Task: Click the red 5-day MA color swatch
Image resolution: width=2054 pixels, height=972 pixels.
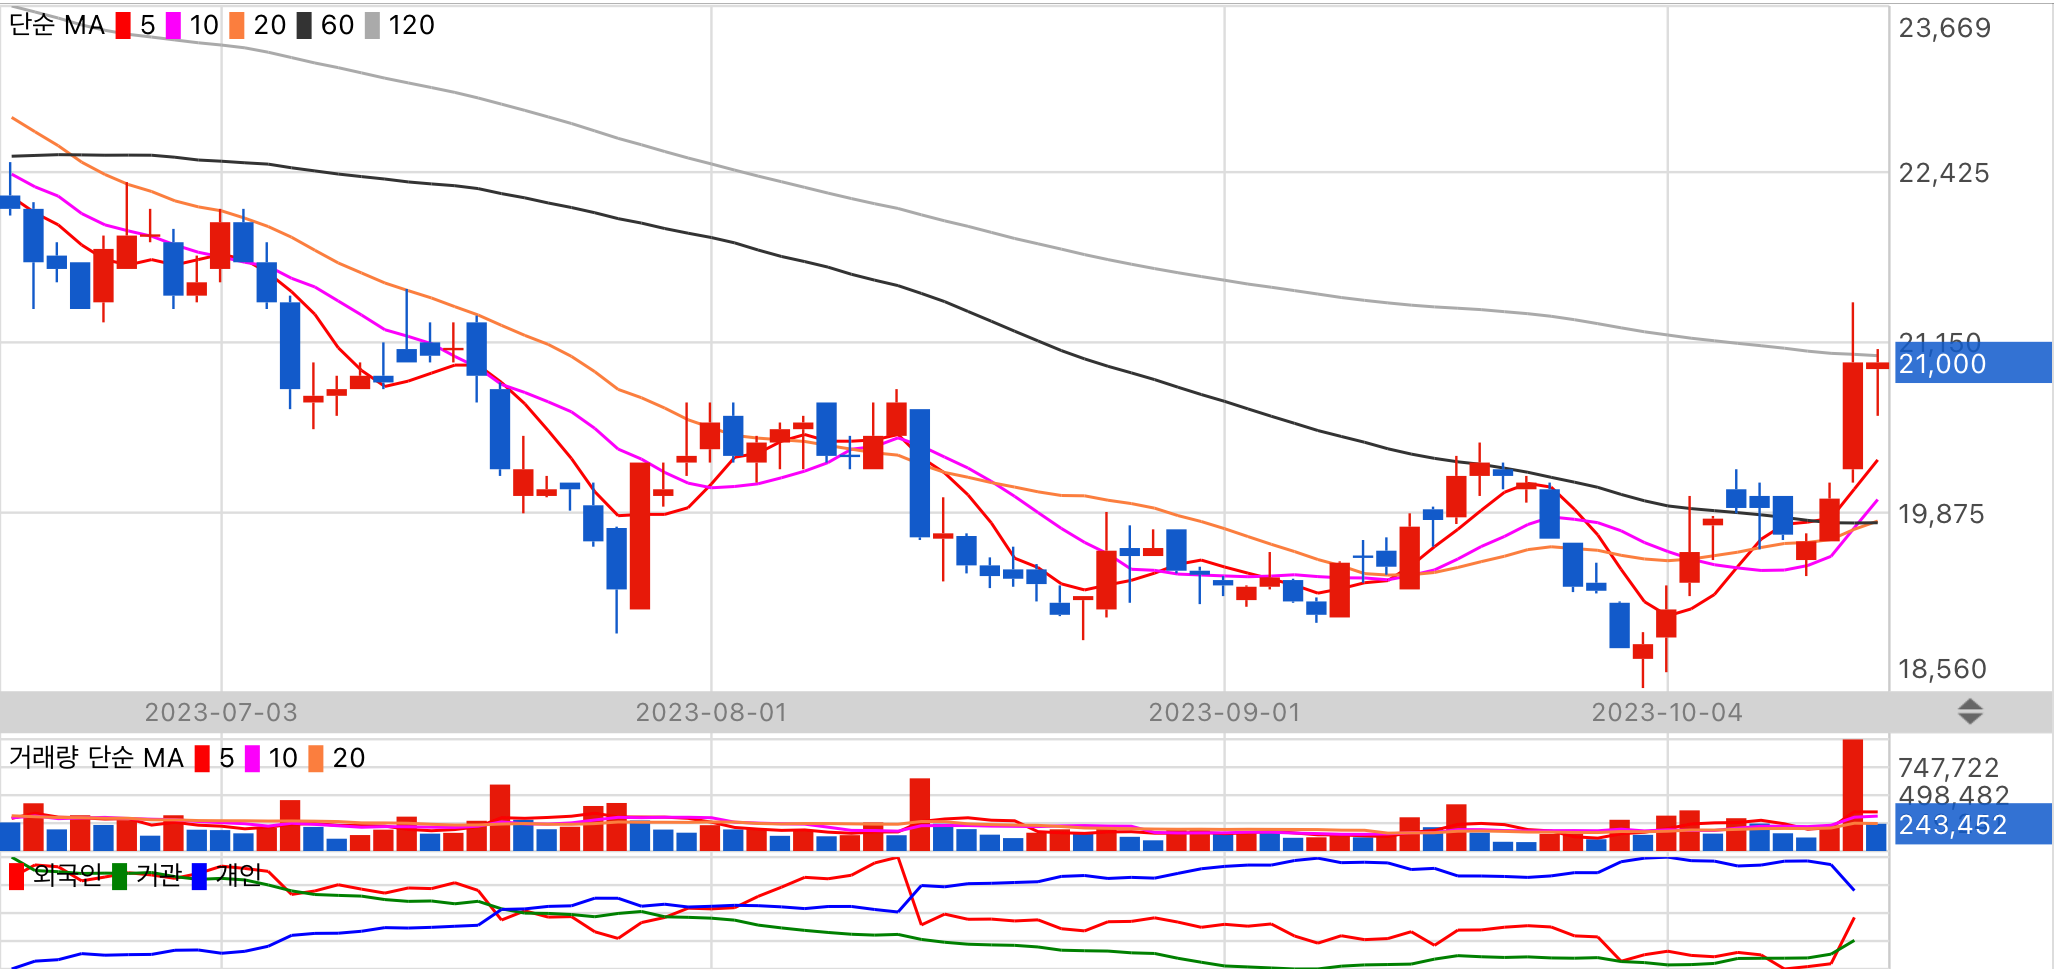Action: click(x=123, y=25)
